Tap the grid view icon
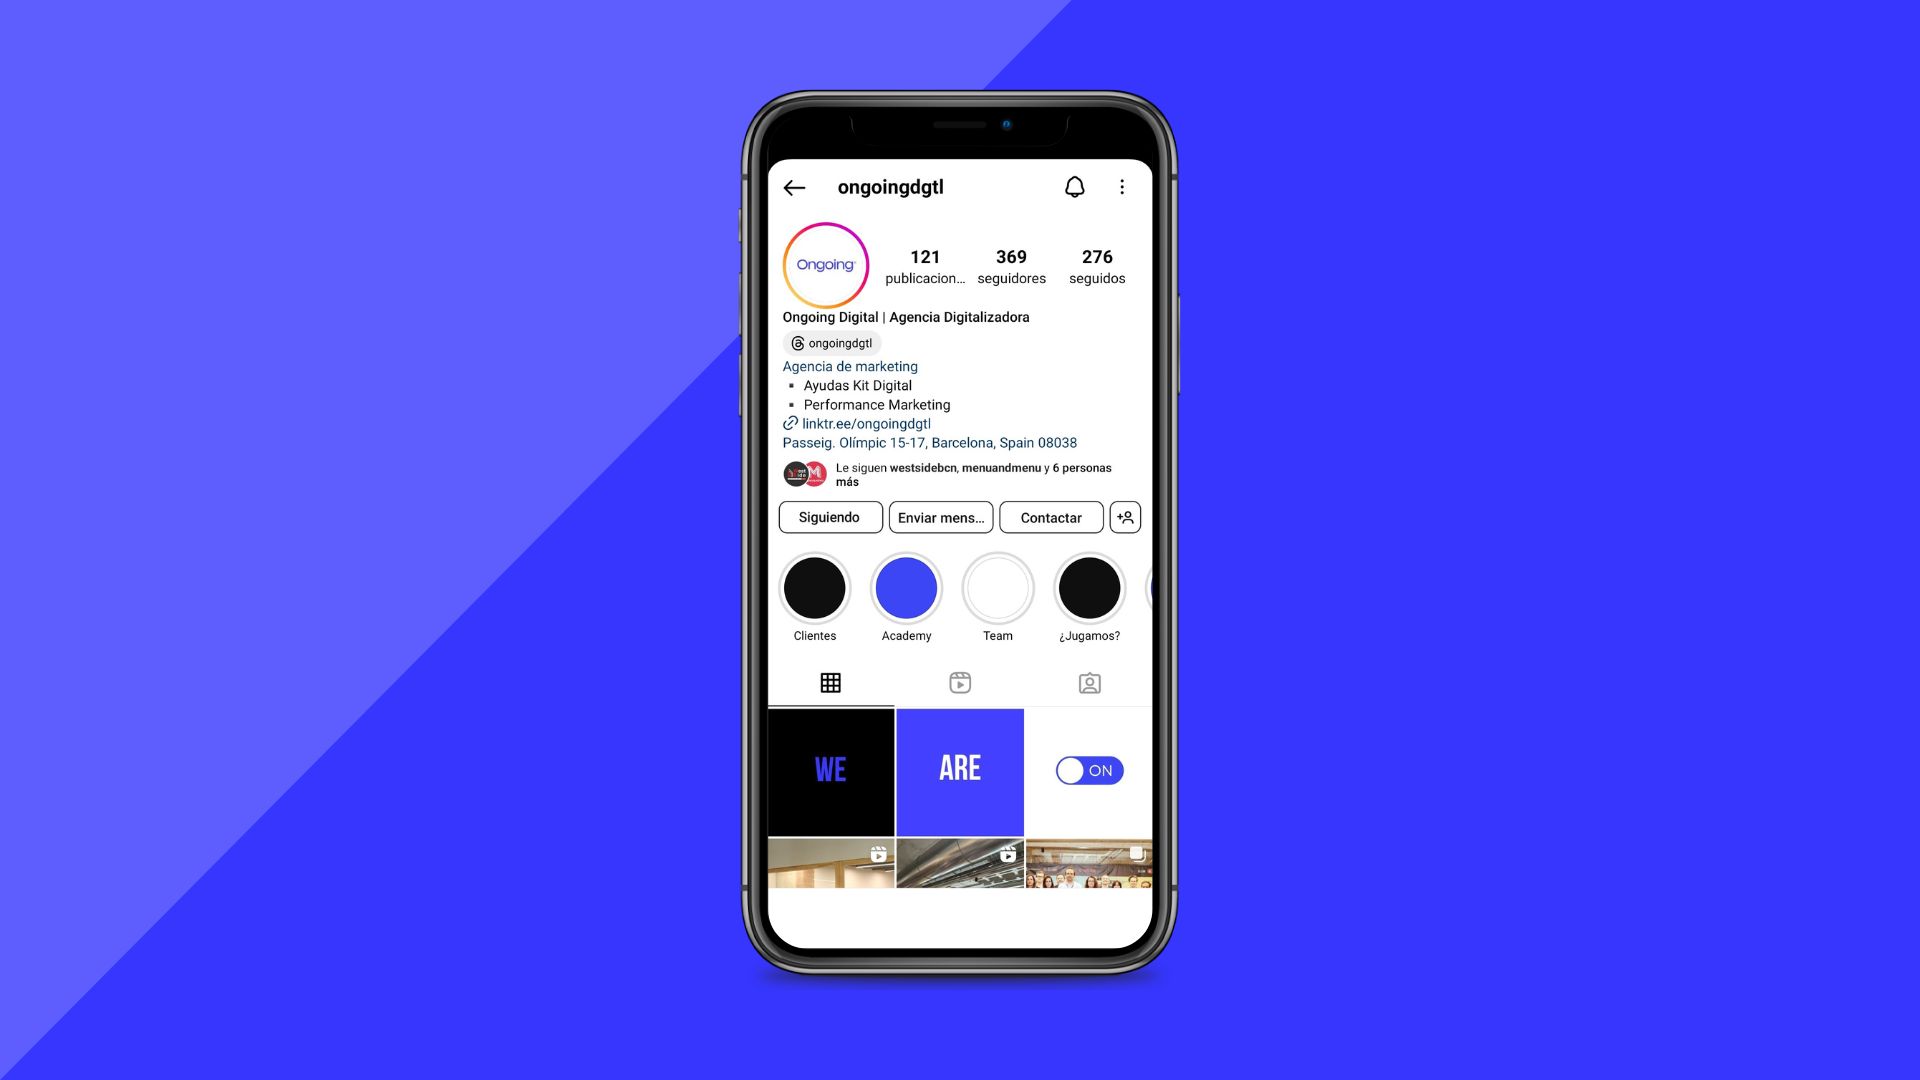Image resolution: width=1920 pixels, height=1080 pixels. click(831, 683)
